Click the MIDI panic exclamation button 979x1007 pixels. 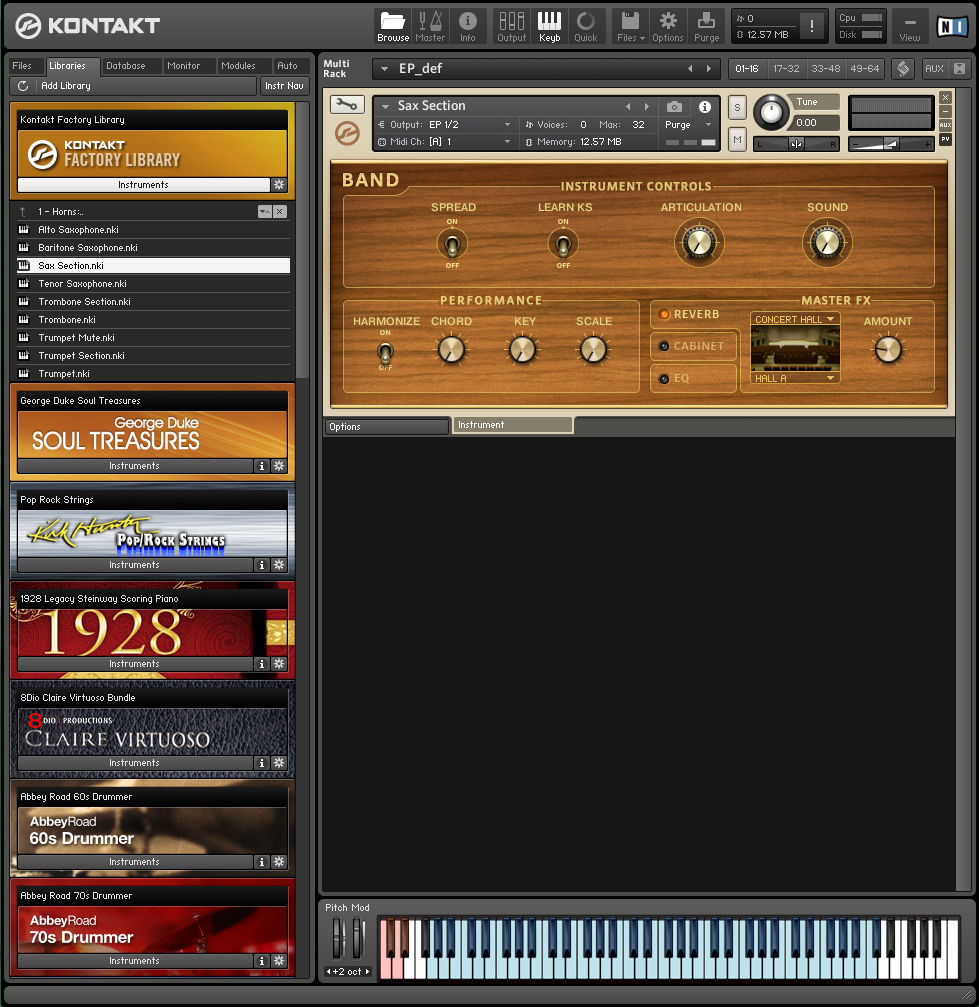click(812, 26)
